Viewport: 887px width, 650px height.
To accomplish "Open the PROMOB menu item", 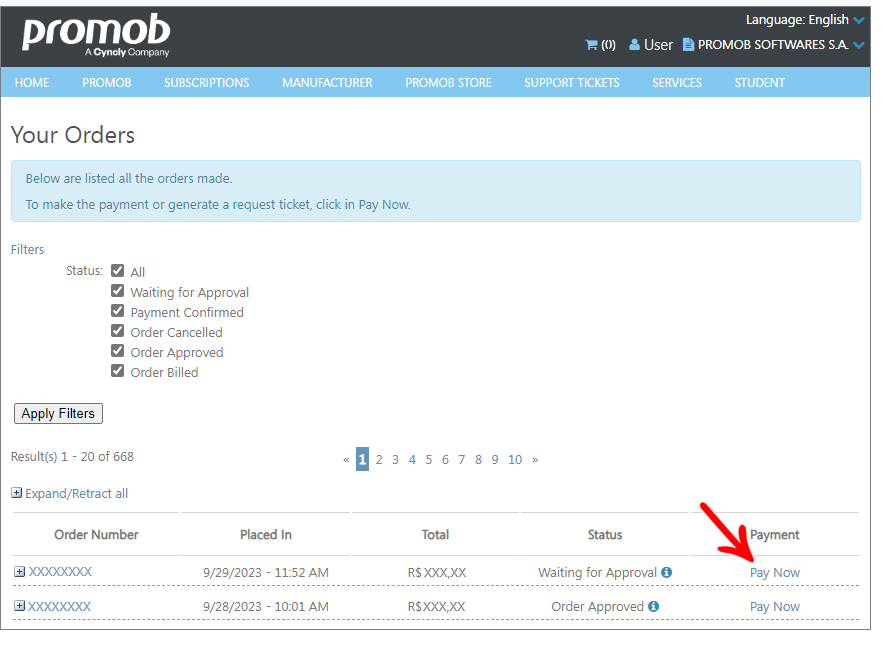I will (x=106, y=83).
